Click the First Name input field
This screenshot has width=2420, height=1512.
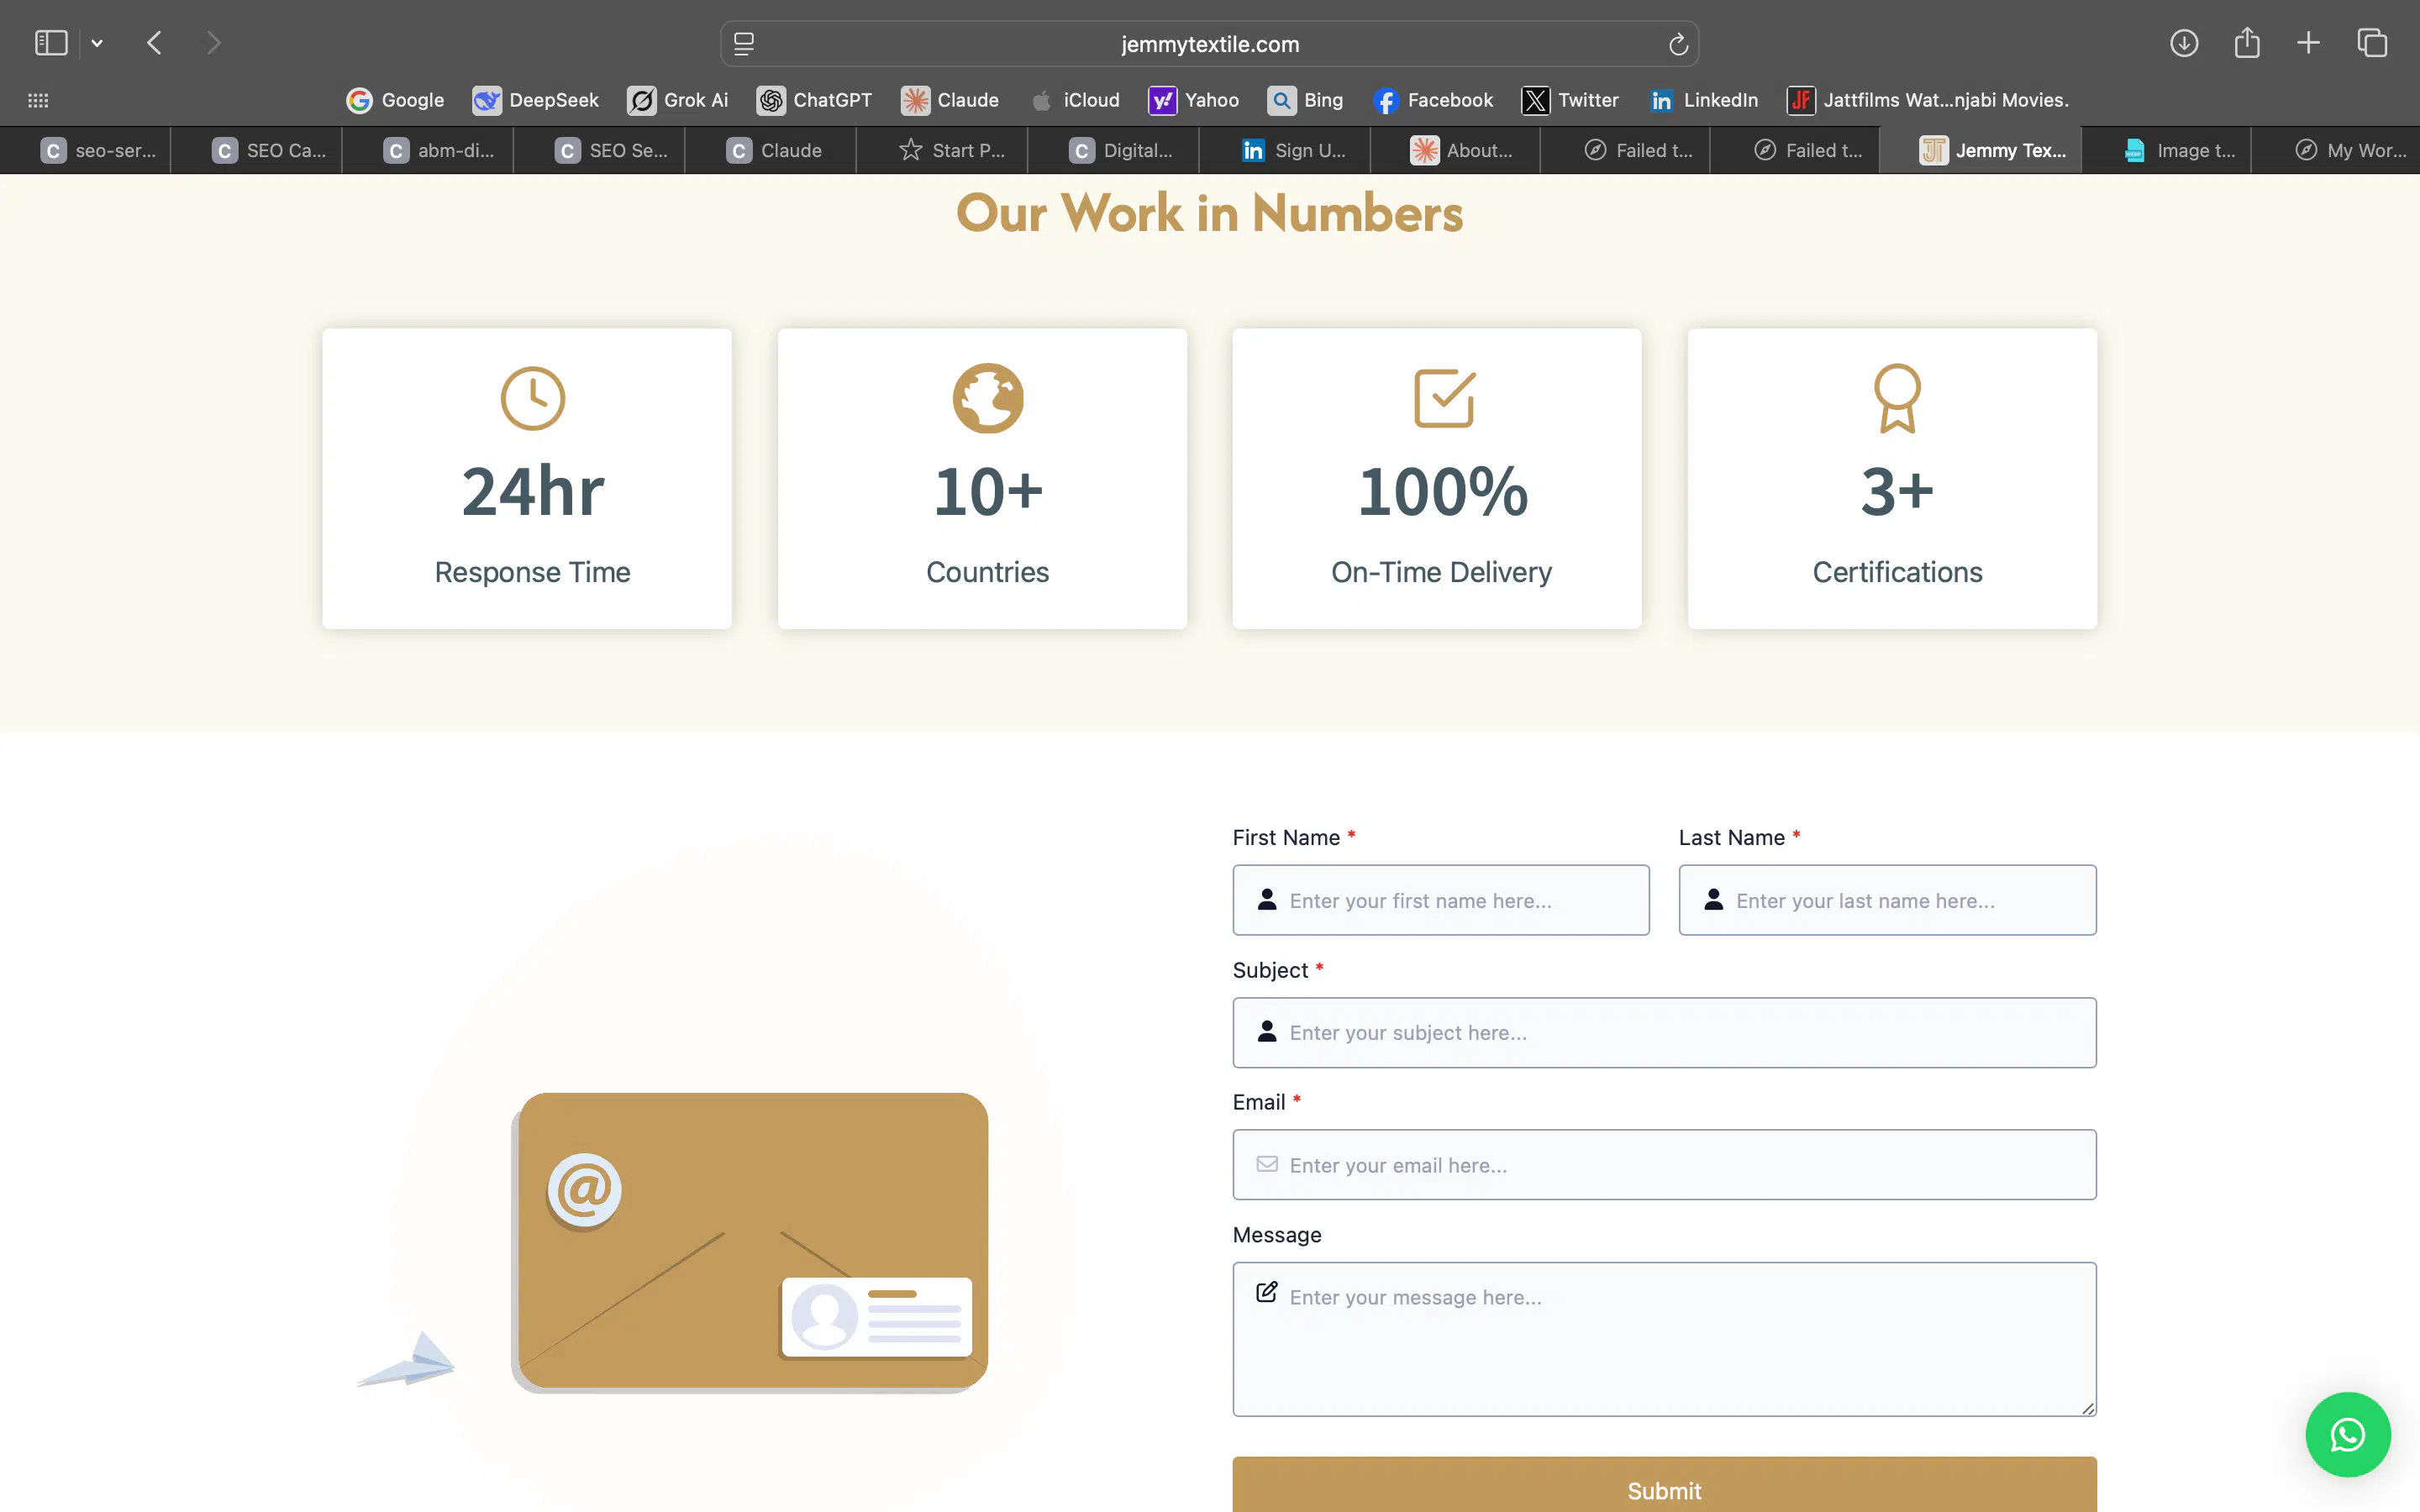click(1440, 900)
